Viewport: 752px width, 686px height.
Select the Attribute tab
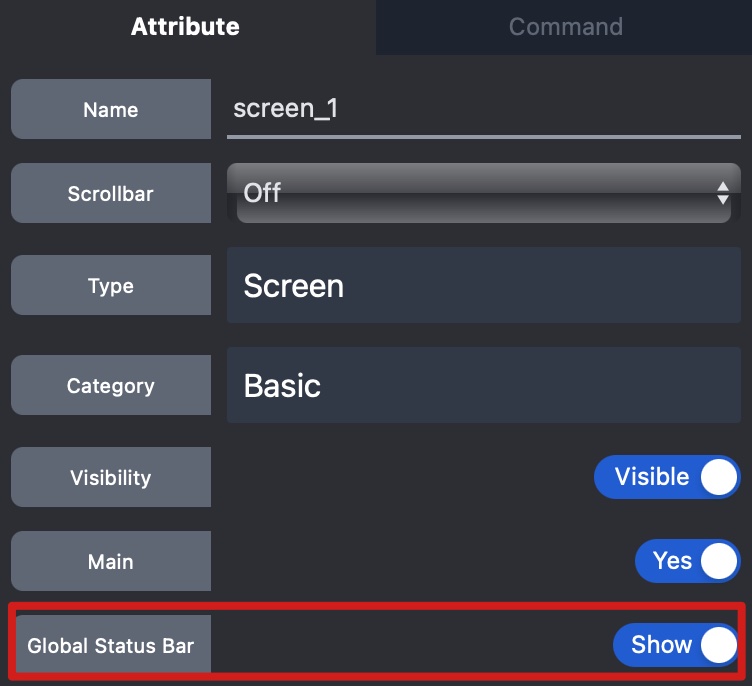tap(185, 27)
